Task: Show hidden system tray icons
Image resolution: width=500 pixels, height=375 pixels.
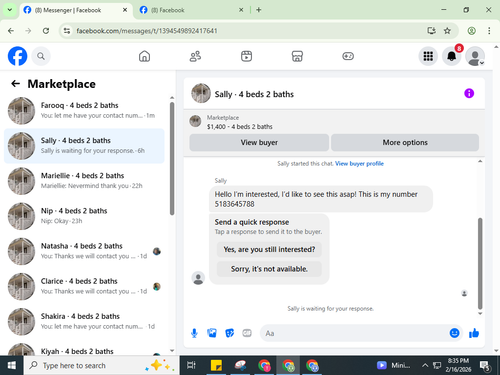Action: 425,365
